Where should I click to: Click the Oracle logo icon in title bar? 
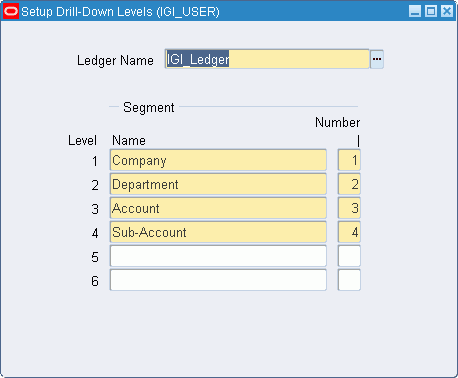pos(11,12)
